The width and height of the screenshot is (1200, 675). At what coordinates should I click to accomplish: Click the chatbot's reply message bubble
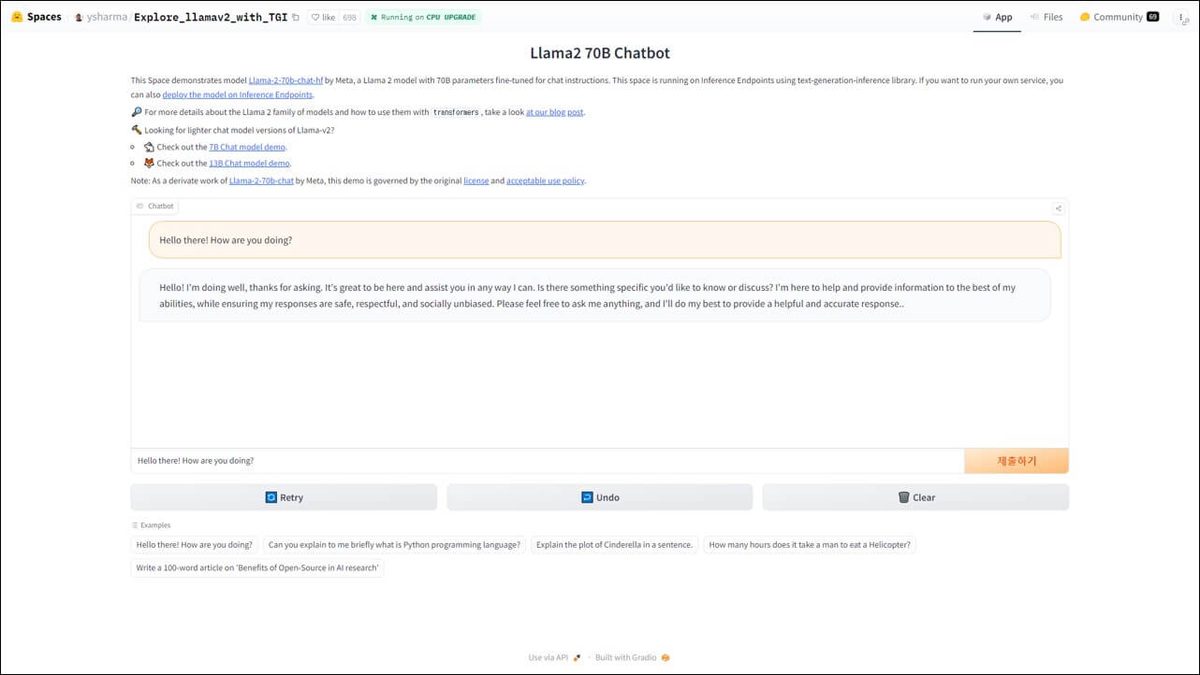595,295
